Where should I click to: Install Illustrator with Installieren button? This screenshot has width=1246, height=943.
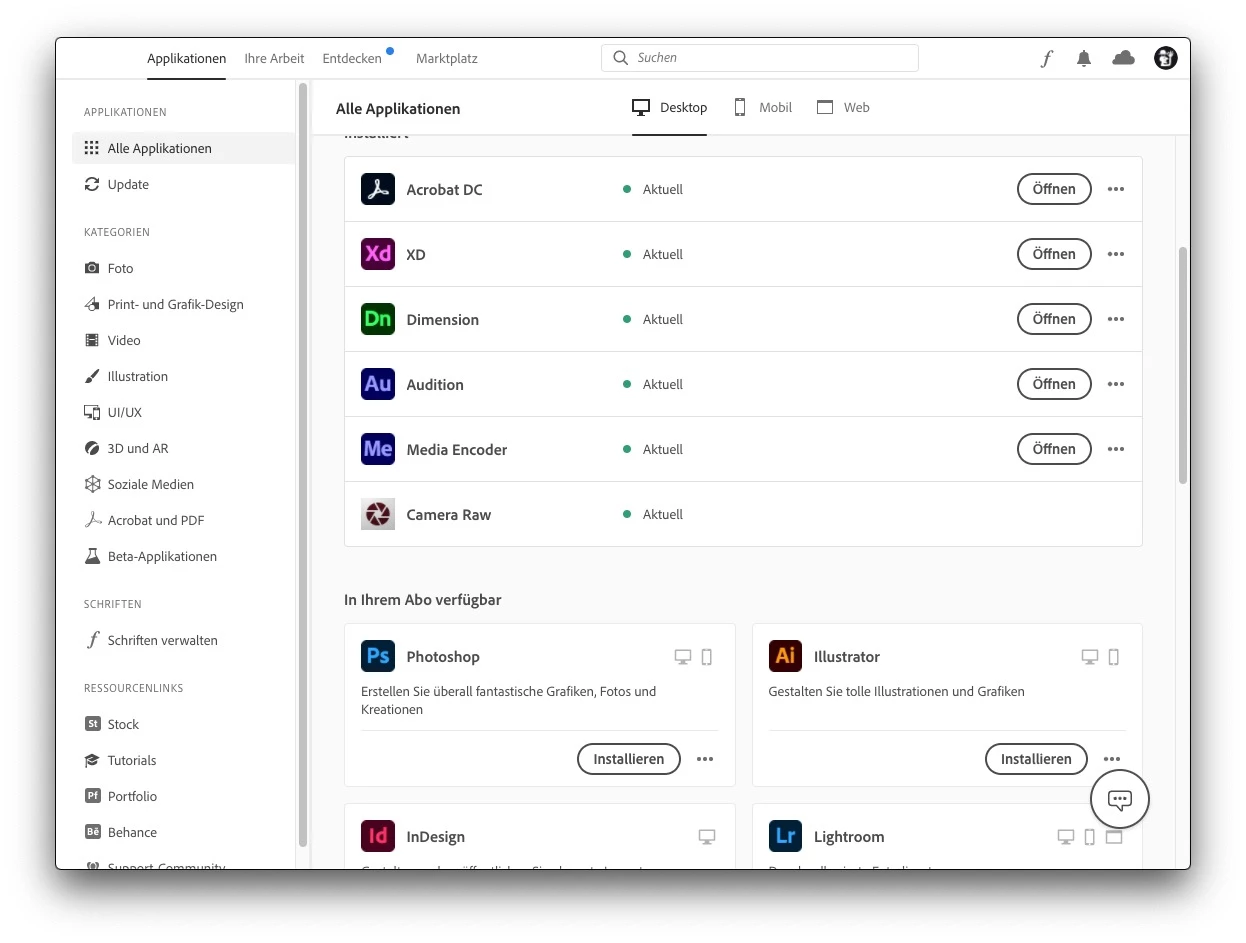1036,759
